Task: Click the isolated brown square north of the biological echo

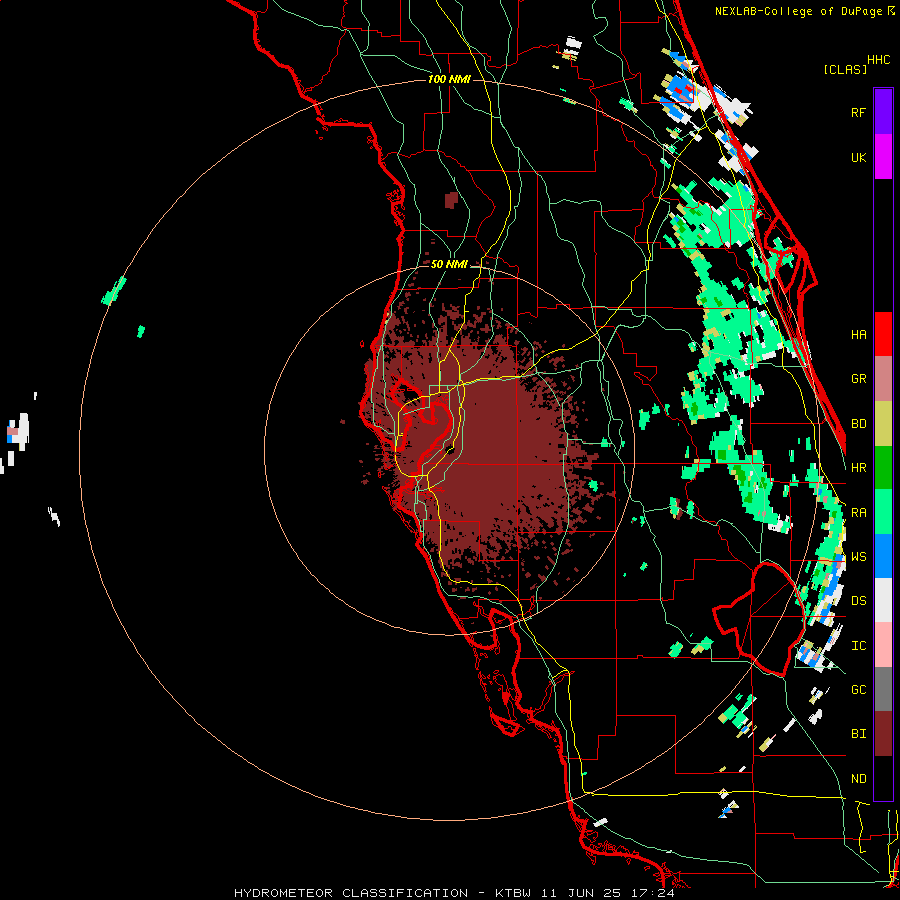Action: (x=452, y=200)
